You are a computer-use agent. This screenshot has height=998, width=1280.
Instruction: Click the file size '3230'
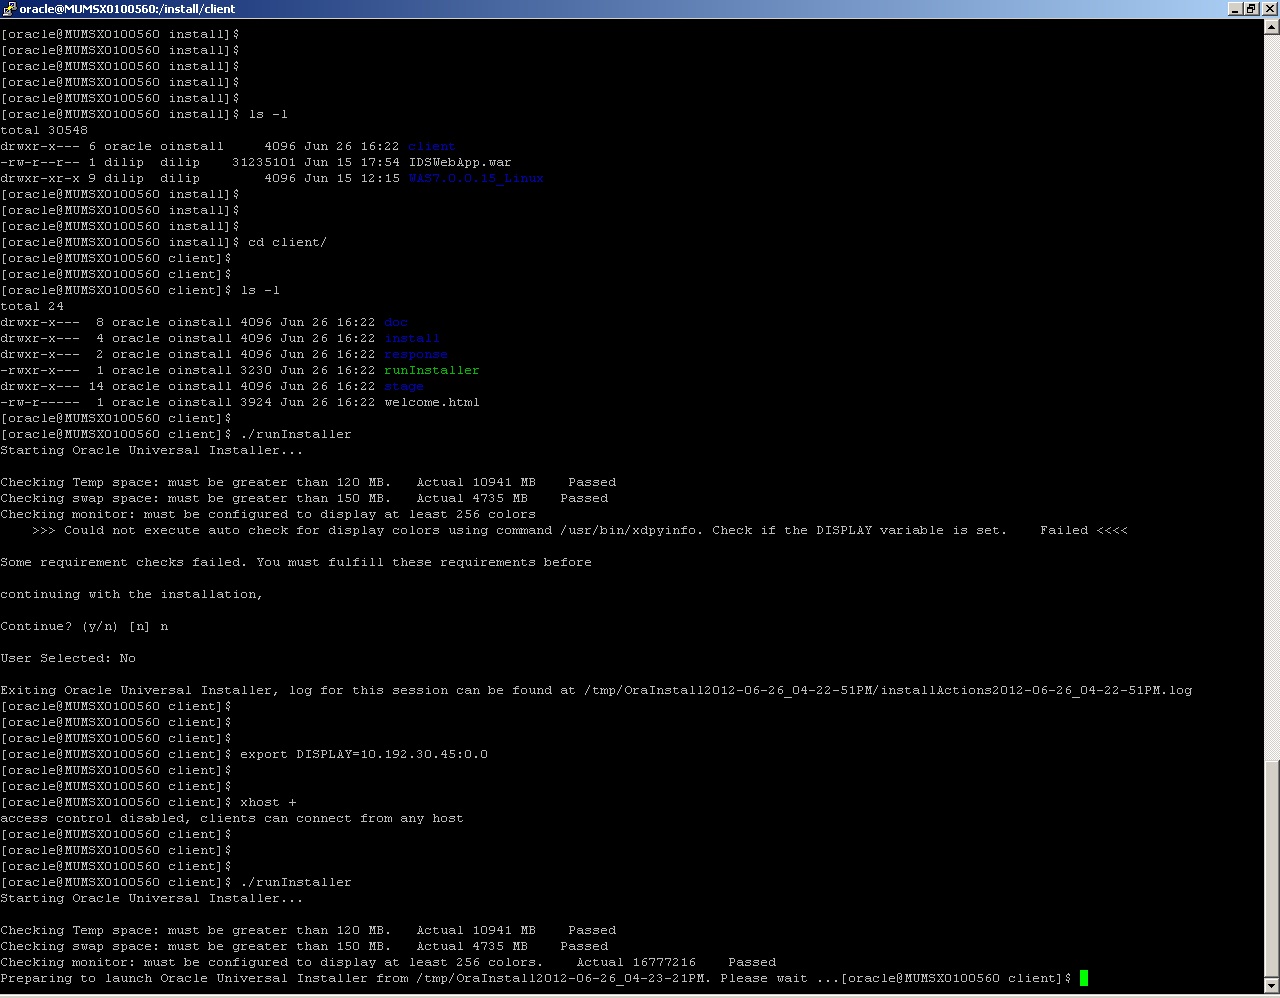[256, 370]
